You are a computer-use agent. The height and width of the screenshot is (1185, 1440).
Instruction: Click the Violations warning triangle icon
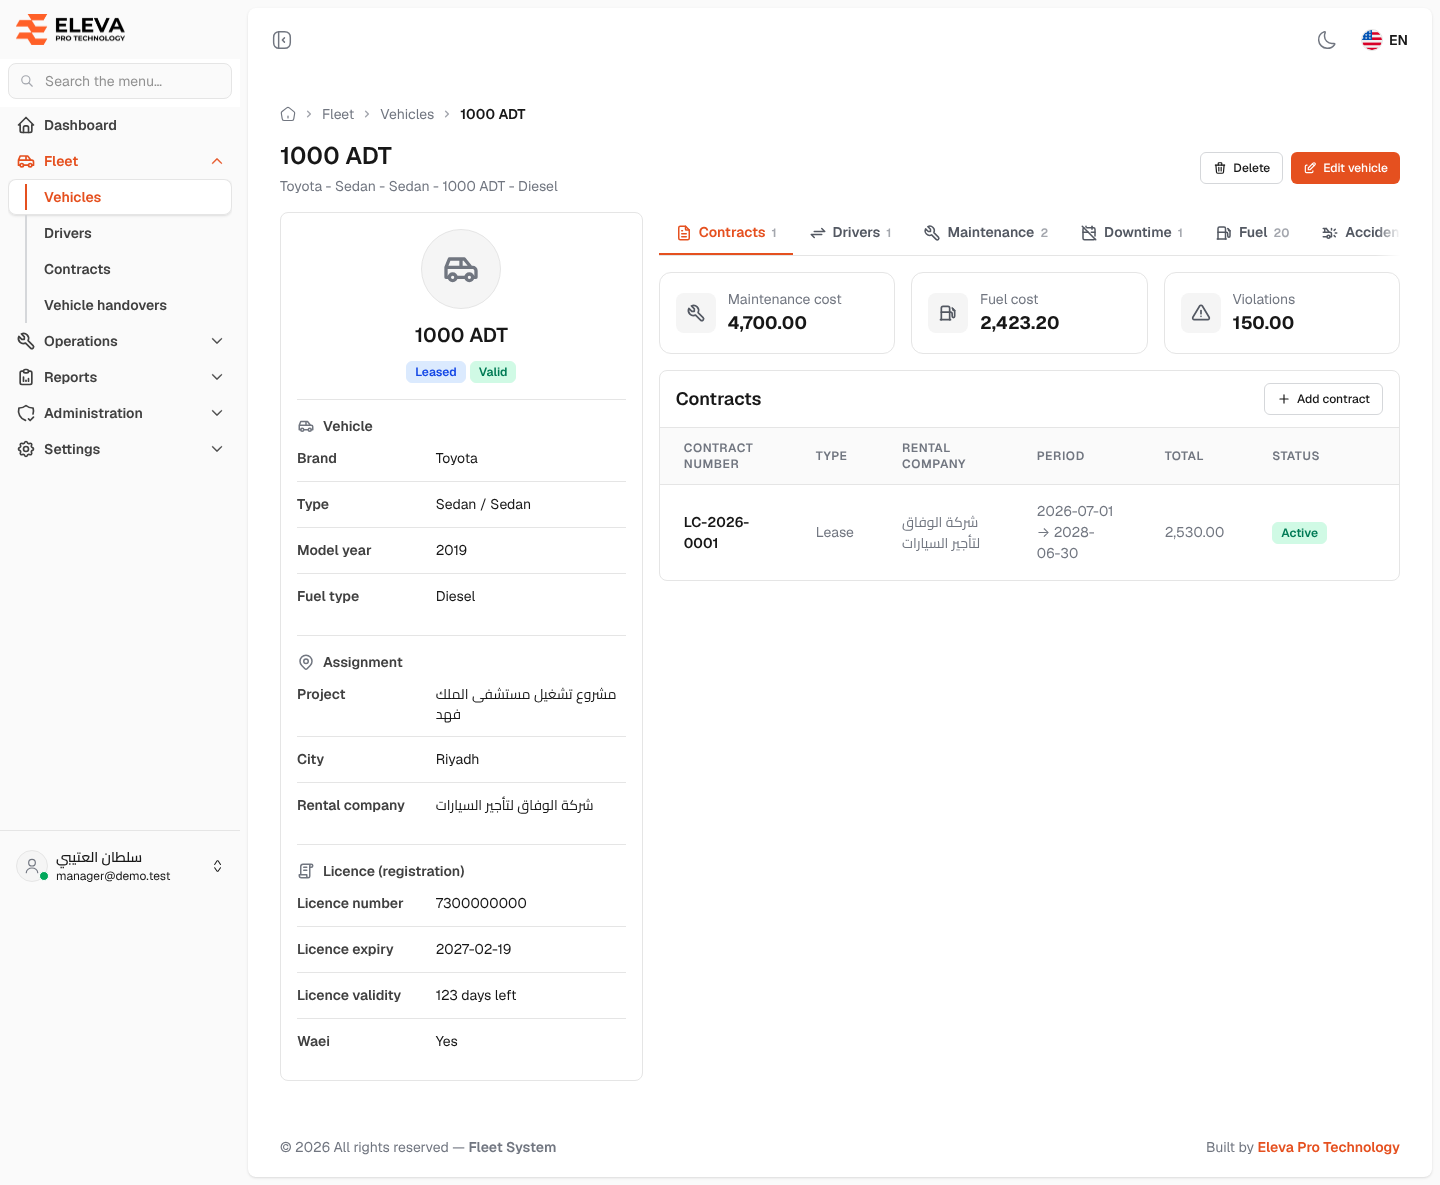coord(1201,313)
